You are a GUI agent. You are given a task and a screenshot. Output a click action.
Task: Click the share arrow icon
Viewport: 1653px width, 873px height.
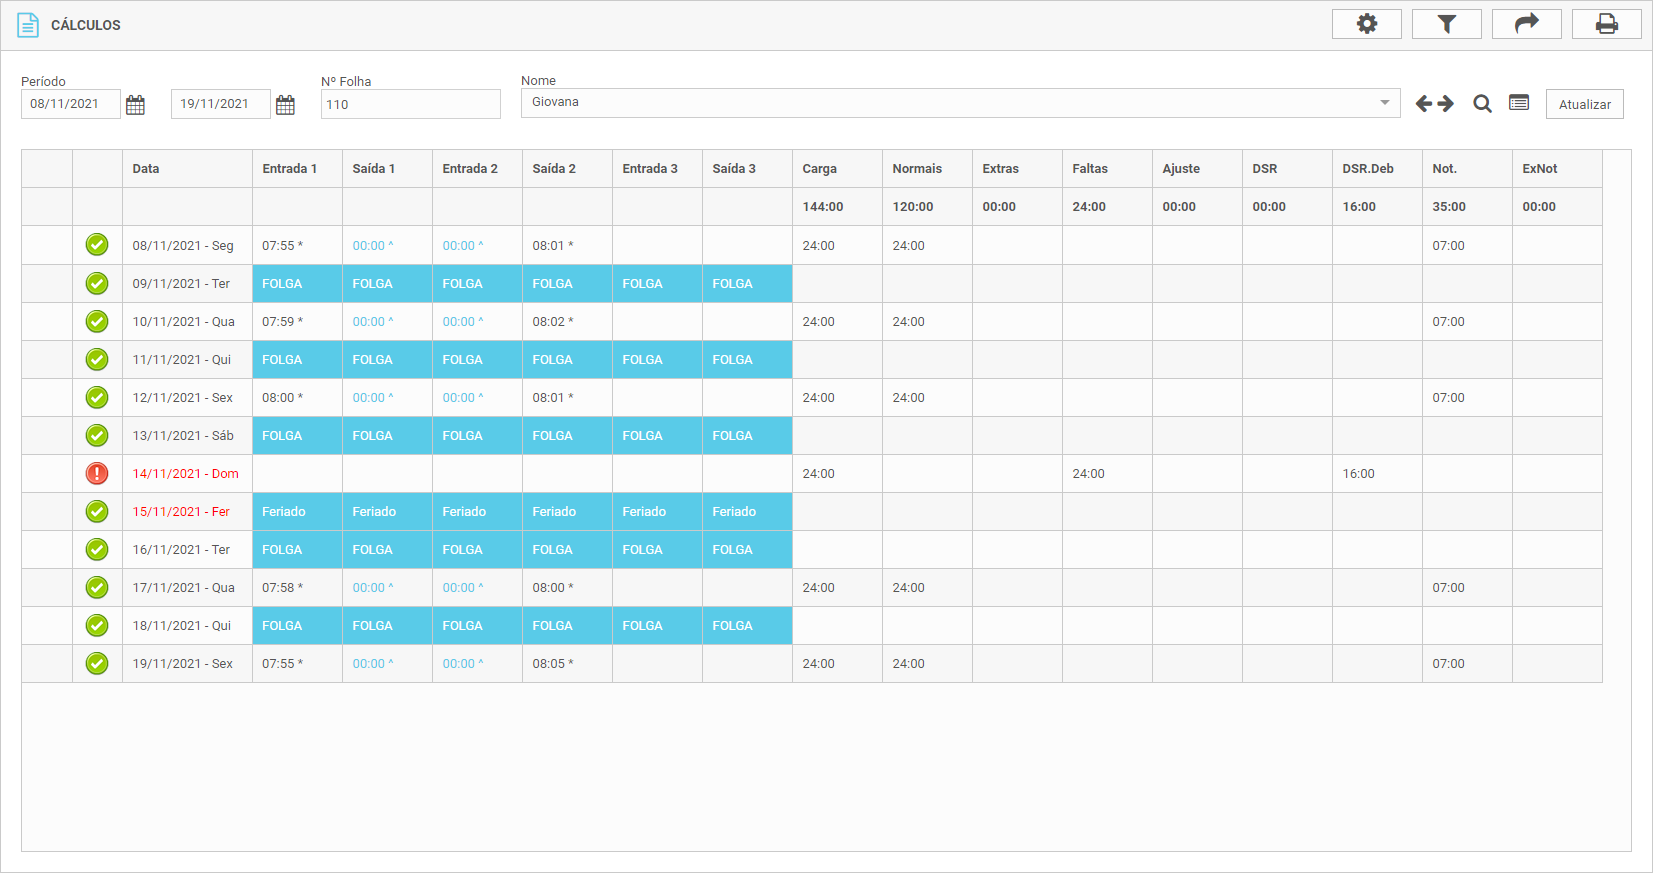pyautogui.click(x=1526, y=24)
